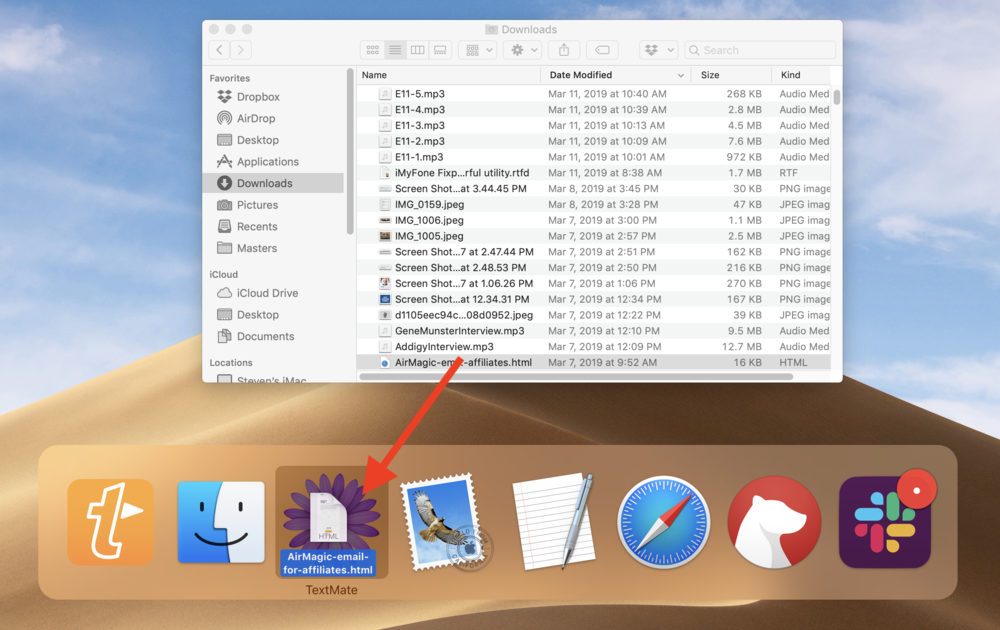Open Desktop under Favorites
Image resolution: width=1000 pixels, height=630 pixels.
[x=273, y=140]
